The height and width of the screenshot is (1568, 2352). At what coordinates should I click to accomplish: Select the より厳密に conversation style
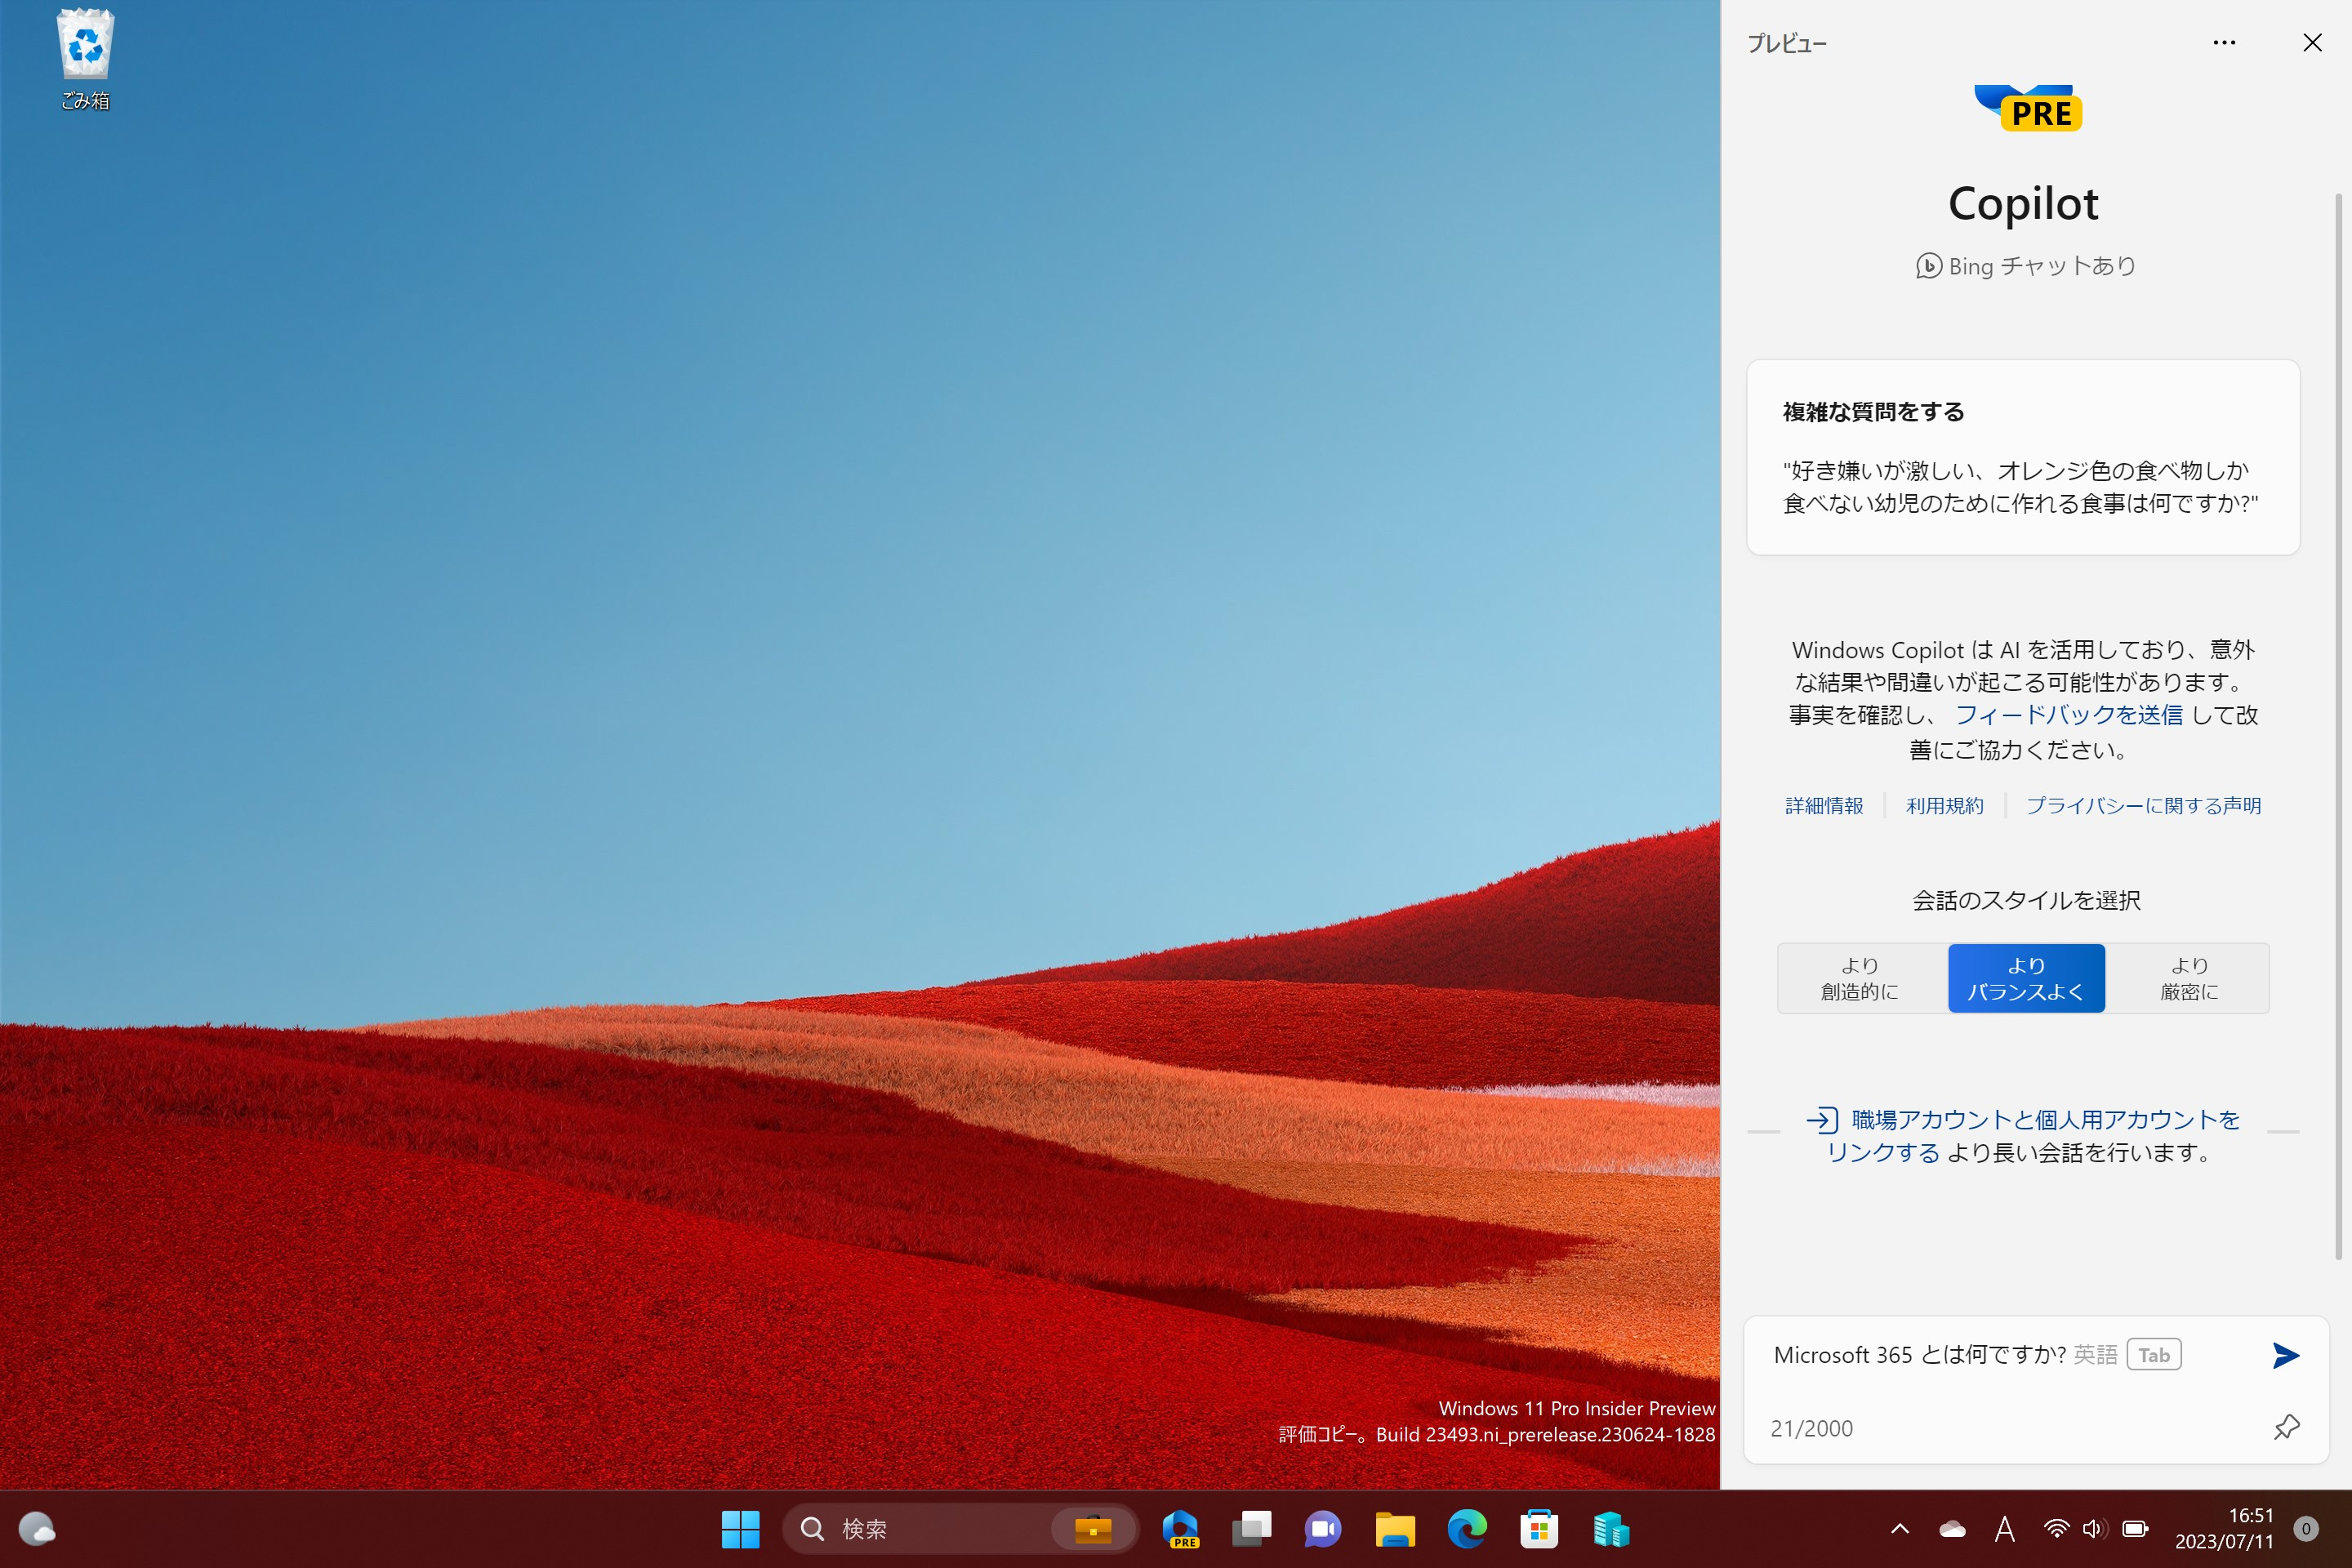point(2188,978)
